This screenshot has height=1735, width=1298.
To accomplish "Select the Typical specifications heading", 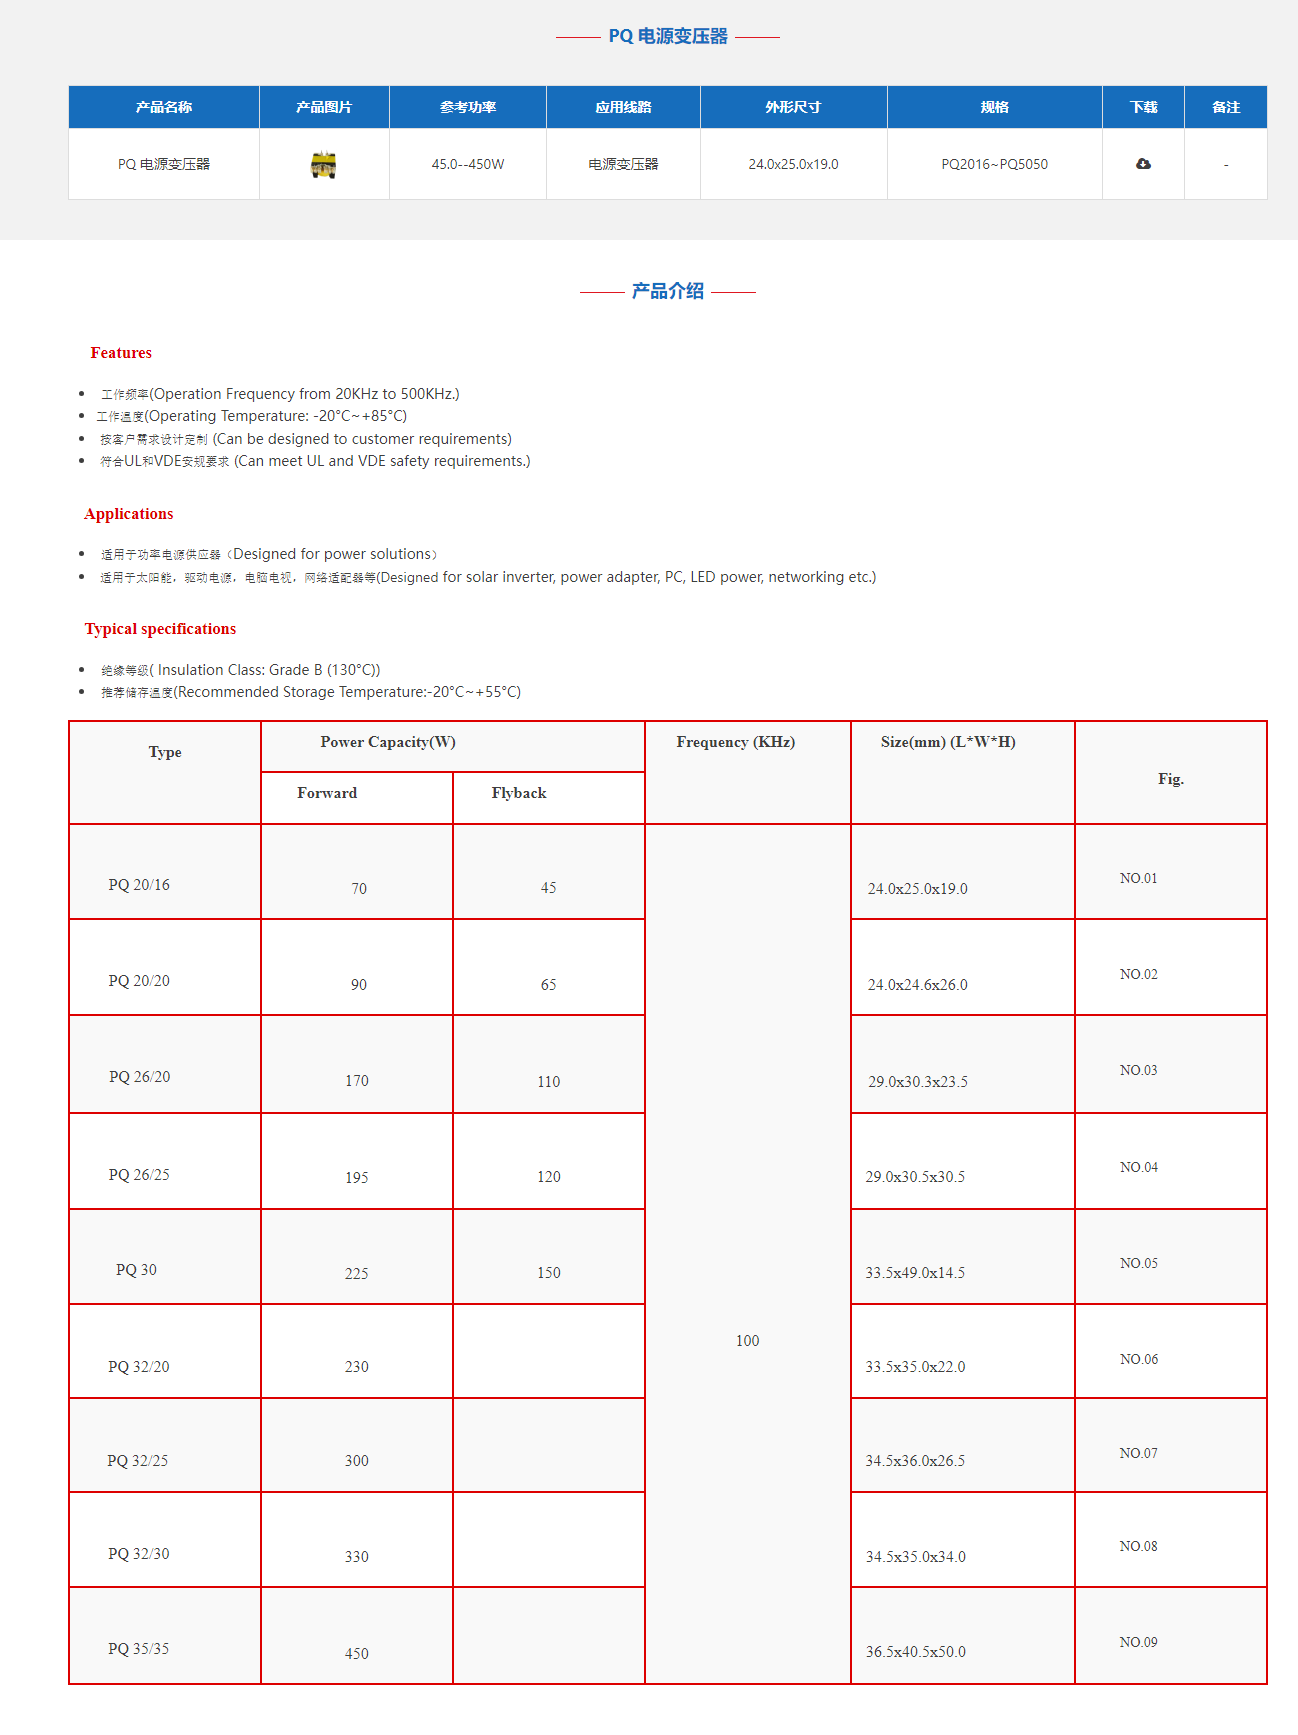I will tap(160, 629).
